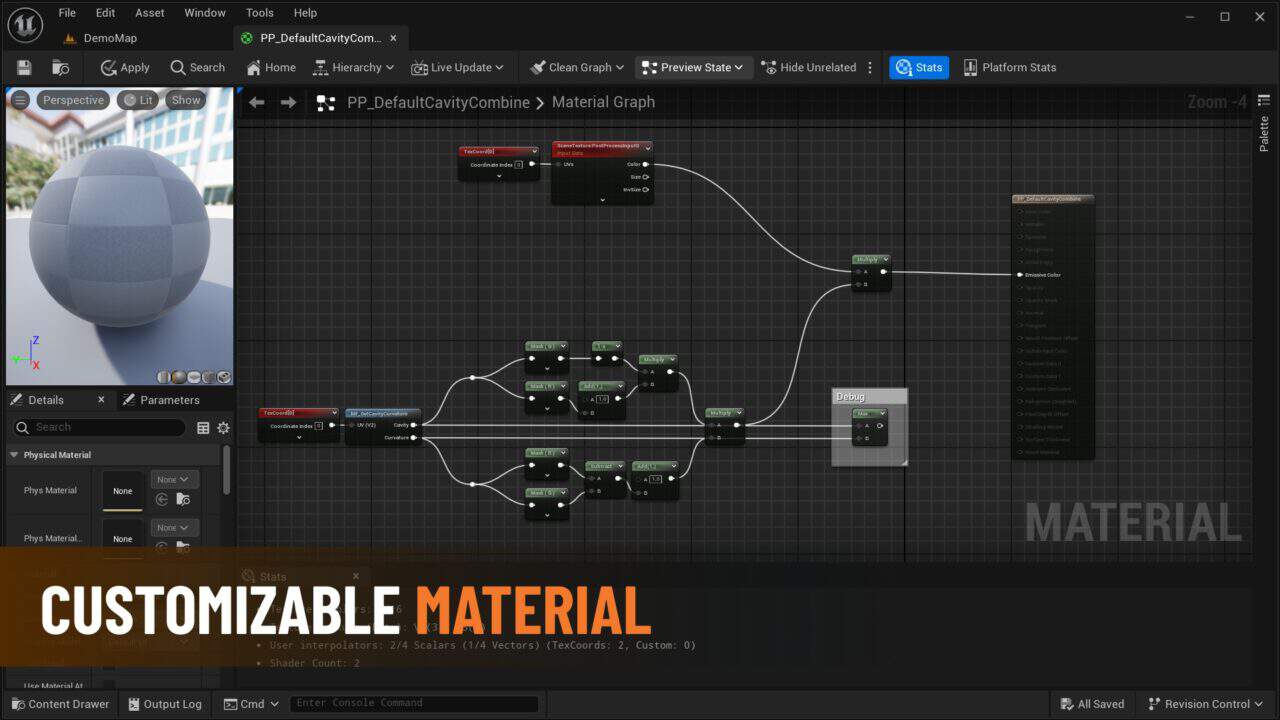Open the Hierarchy dropdown

pos(354,68)
